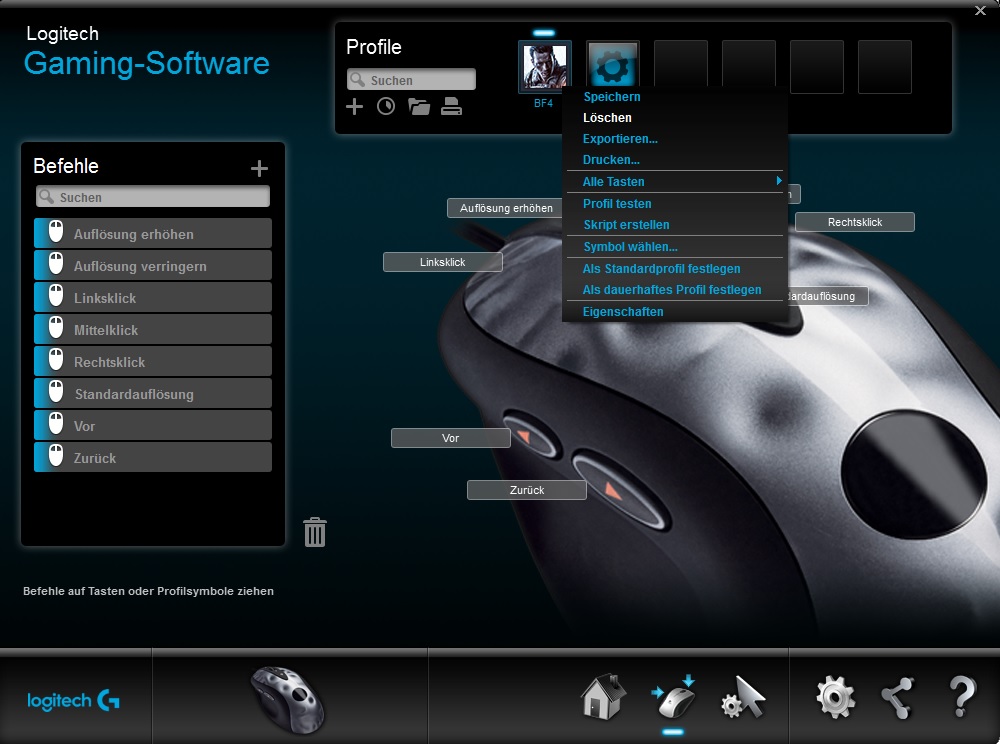Open Eigenschaften from the context menu
Viewport: 1000px width, 744px height.
pyautogui.click(x=675, y=312)
